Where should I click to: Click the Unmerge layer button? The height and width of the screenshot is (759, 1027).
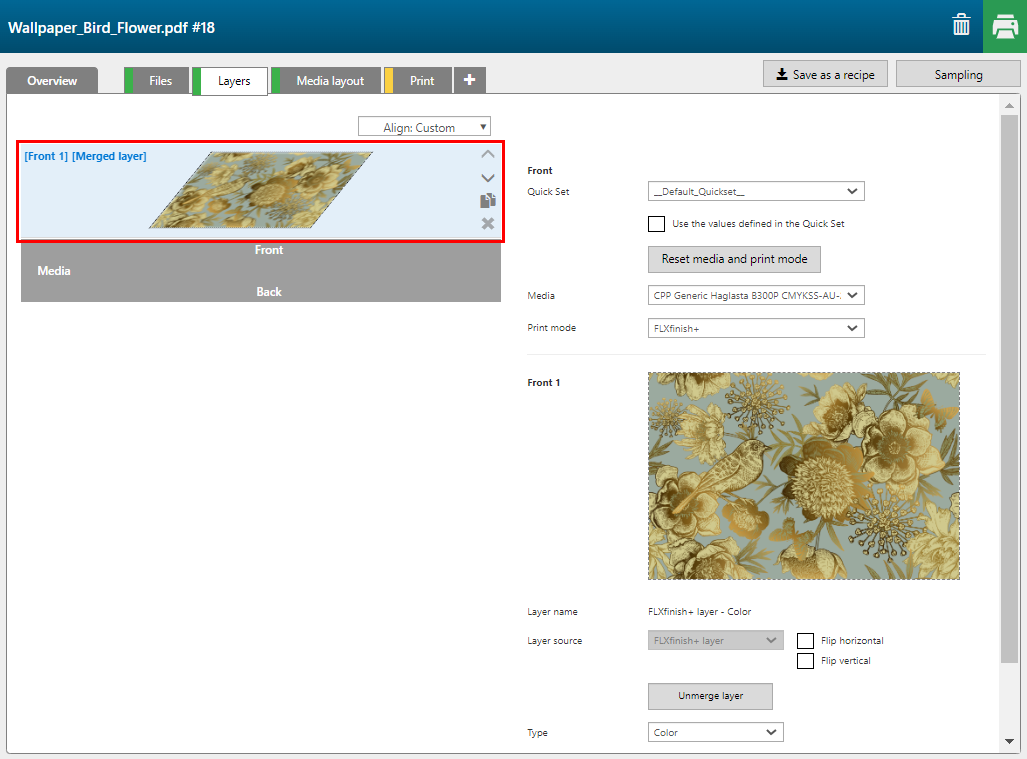pos(710,695)
